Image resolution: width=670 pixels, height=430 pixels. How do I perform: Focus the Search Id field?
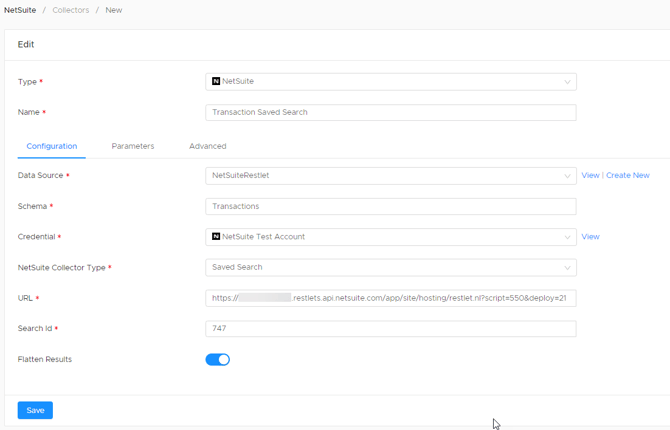[391, 329]
